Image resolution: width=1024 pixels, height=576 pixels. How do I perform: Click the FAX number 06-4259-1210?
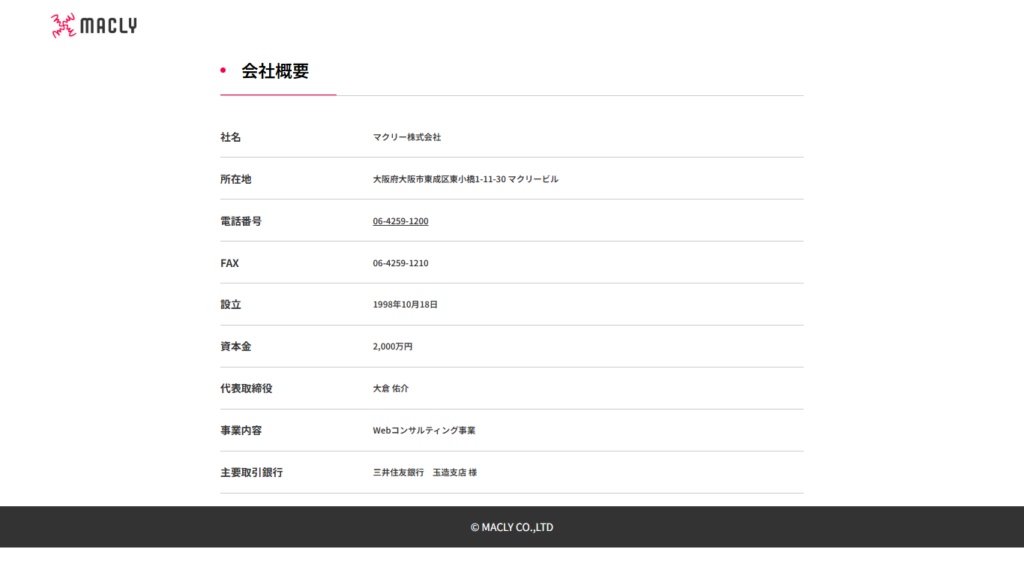pos(400,263)
